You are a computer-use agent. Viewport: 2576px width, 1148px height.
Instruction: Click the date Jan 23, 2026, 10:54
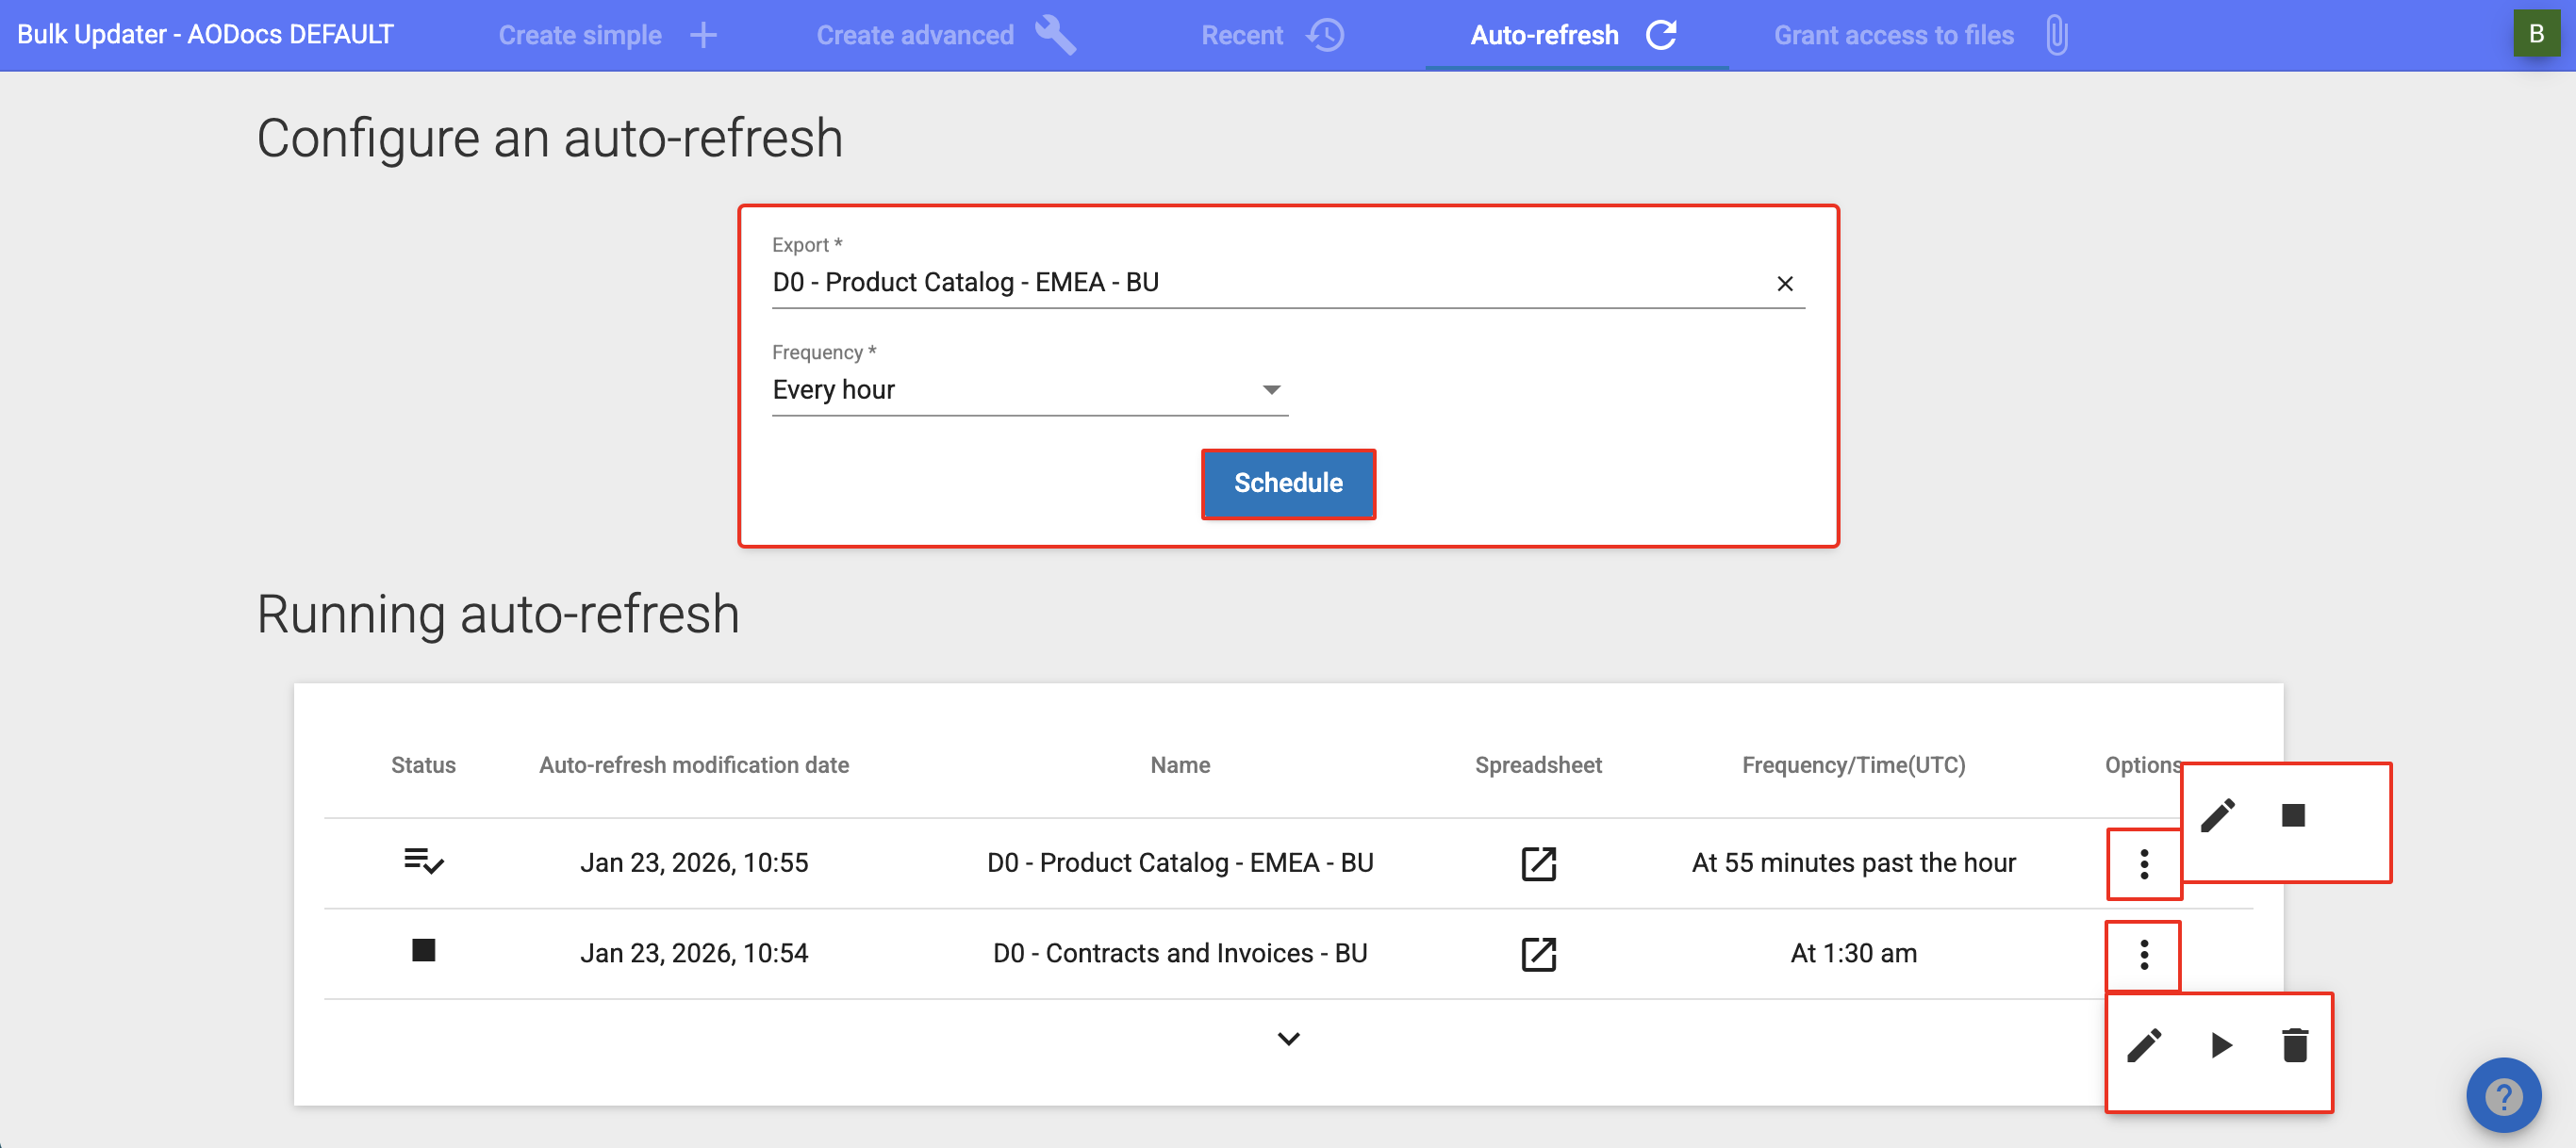click(694, 954)
